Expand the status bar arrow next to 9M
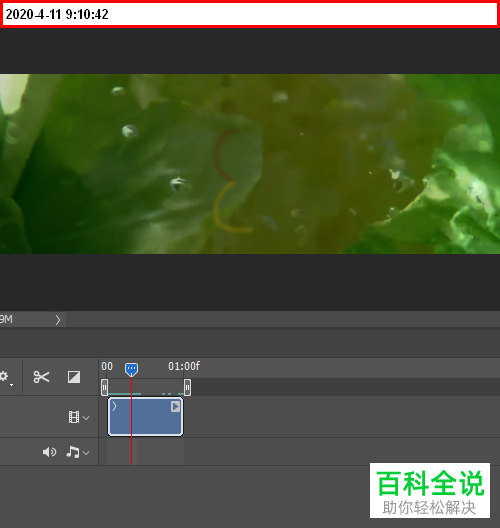This screenshot has height=528, width=500. pos(58,320)
